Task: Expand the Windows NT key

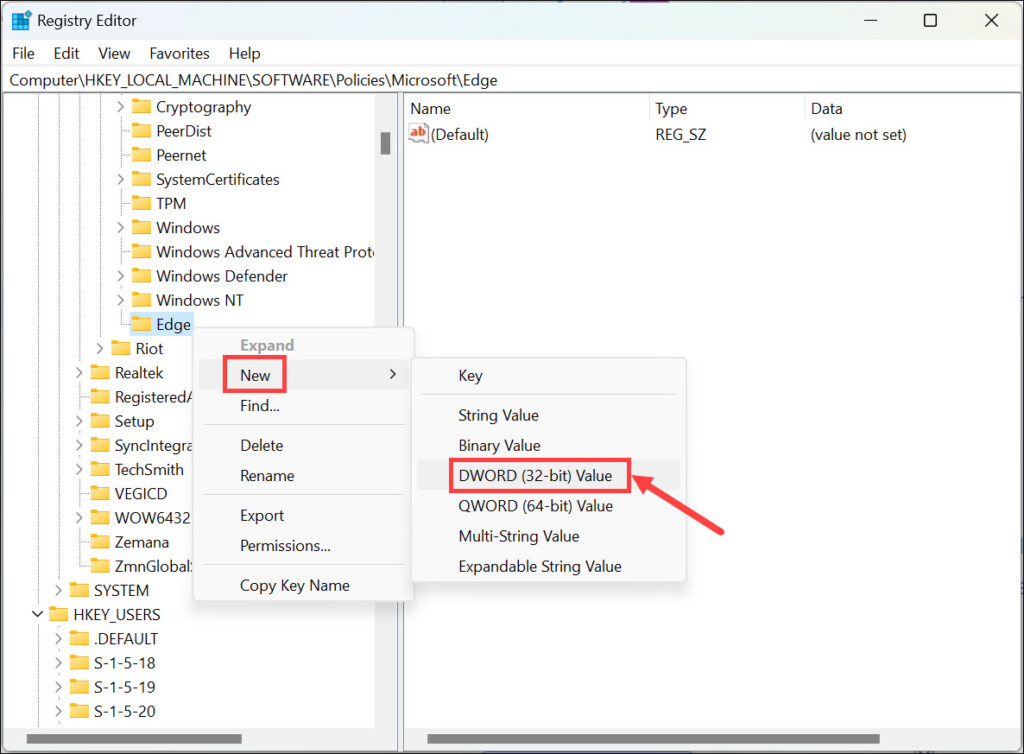Action: [x=120, y=300]
